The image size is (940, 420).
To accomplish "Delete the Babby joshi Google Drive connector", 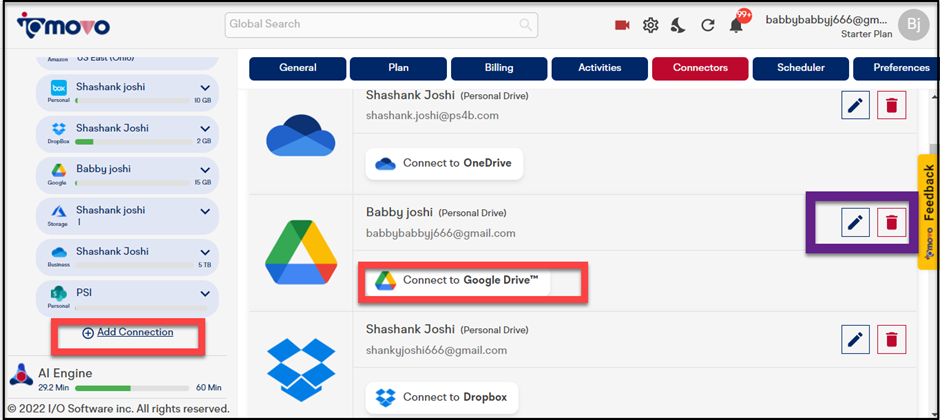I will 891,222.
